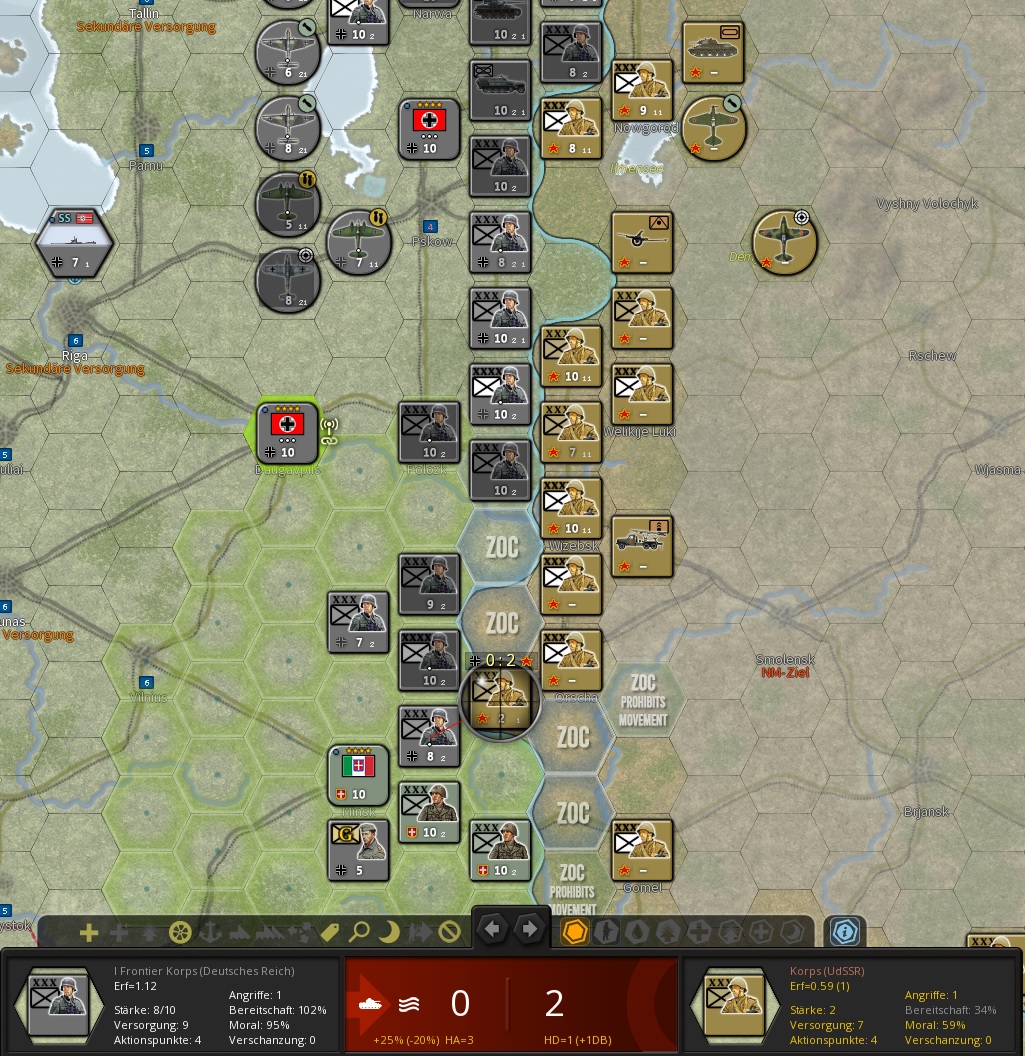This screenshot has width=1025, height=1056.
Task: Click the crescent moon sleep icon
Action: 389,933
